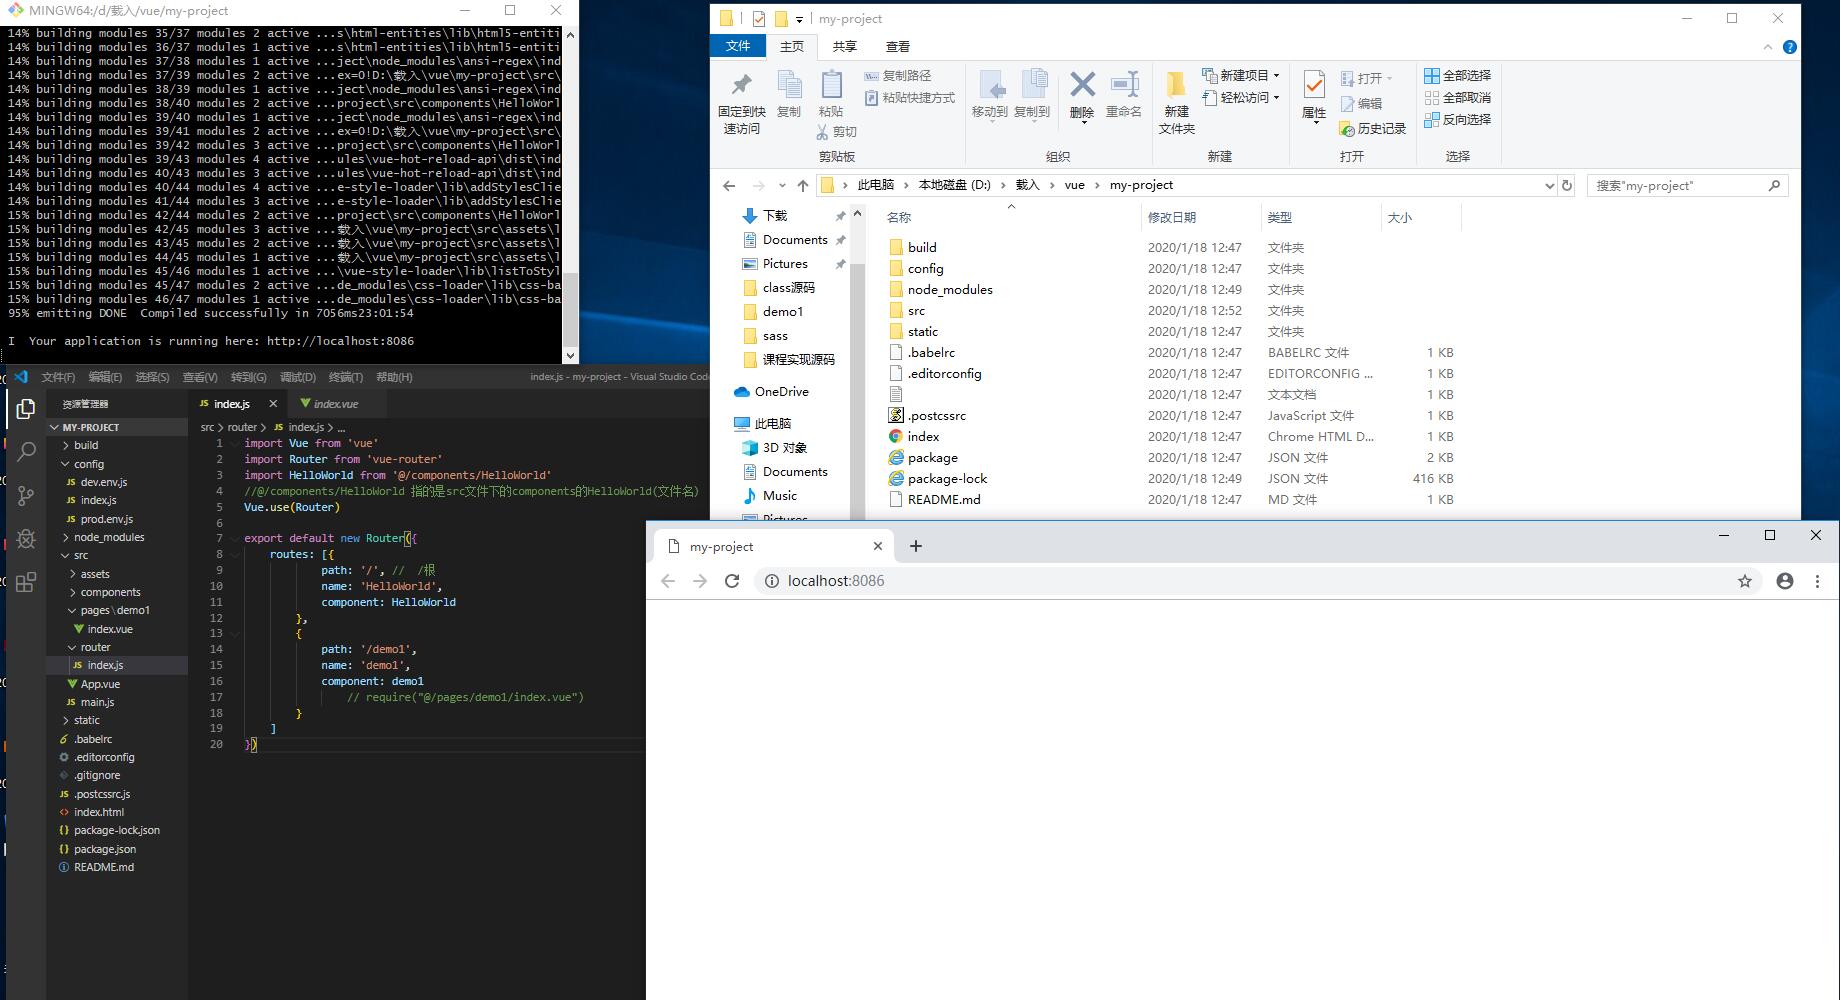The height and width of the screenshot is (1000, 1840).
Task: Reload the localhost:8086 page in Chrome
Action: [x=732, y=581]
